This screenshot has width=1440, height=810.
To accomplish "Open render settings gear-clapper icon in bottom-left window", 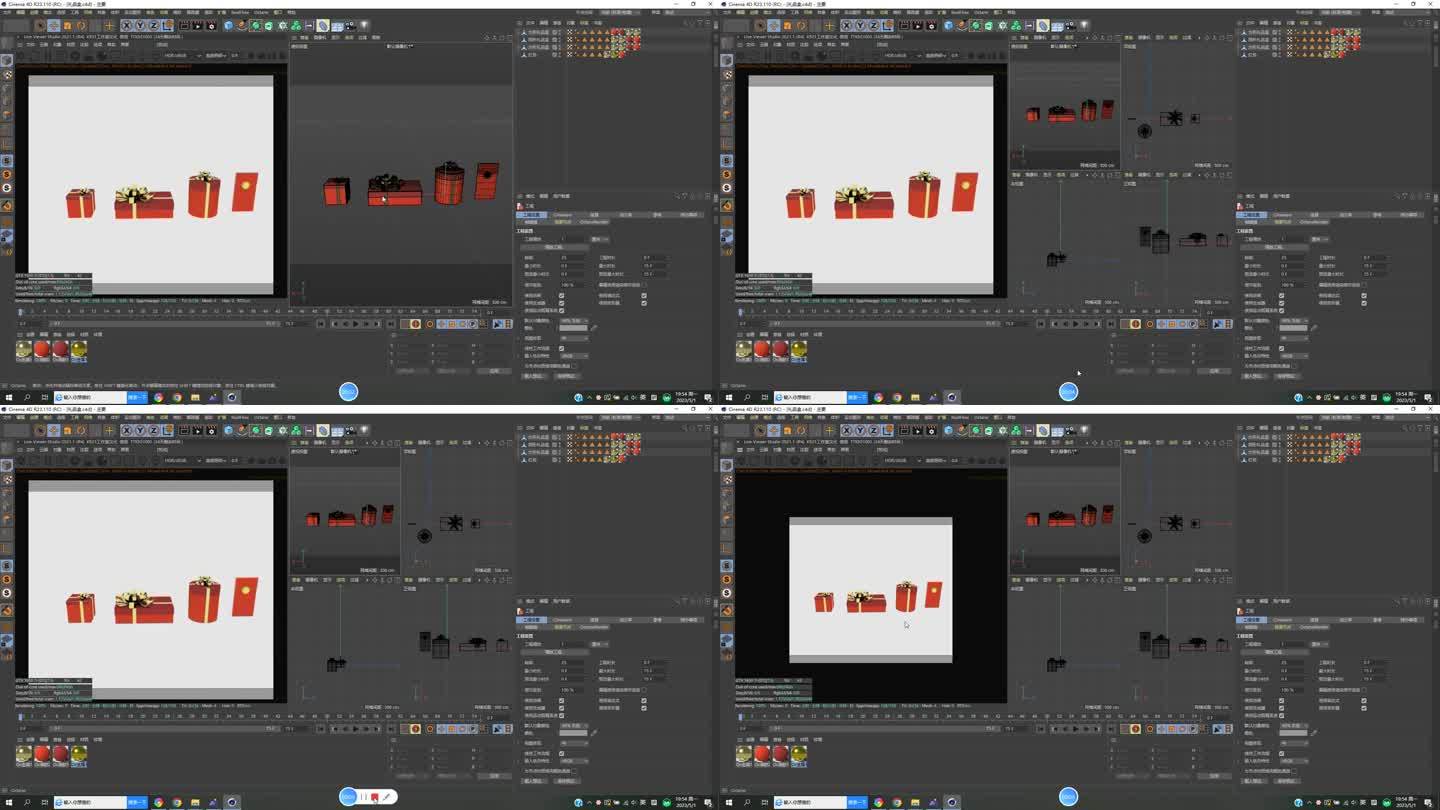I will pos(211,431).
